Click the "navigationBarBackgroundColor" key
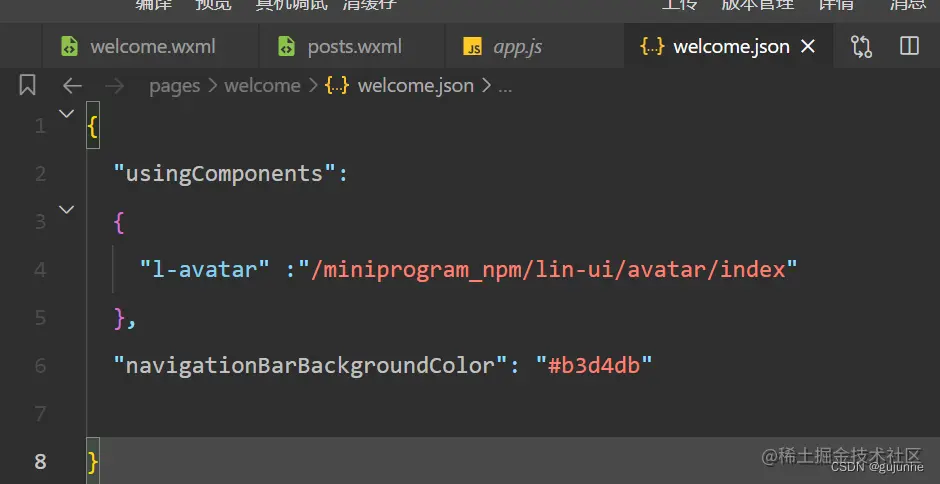The width and height of the screenshot is (940, 484). click(311, 365)
